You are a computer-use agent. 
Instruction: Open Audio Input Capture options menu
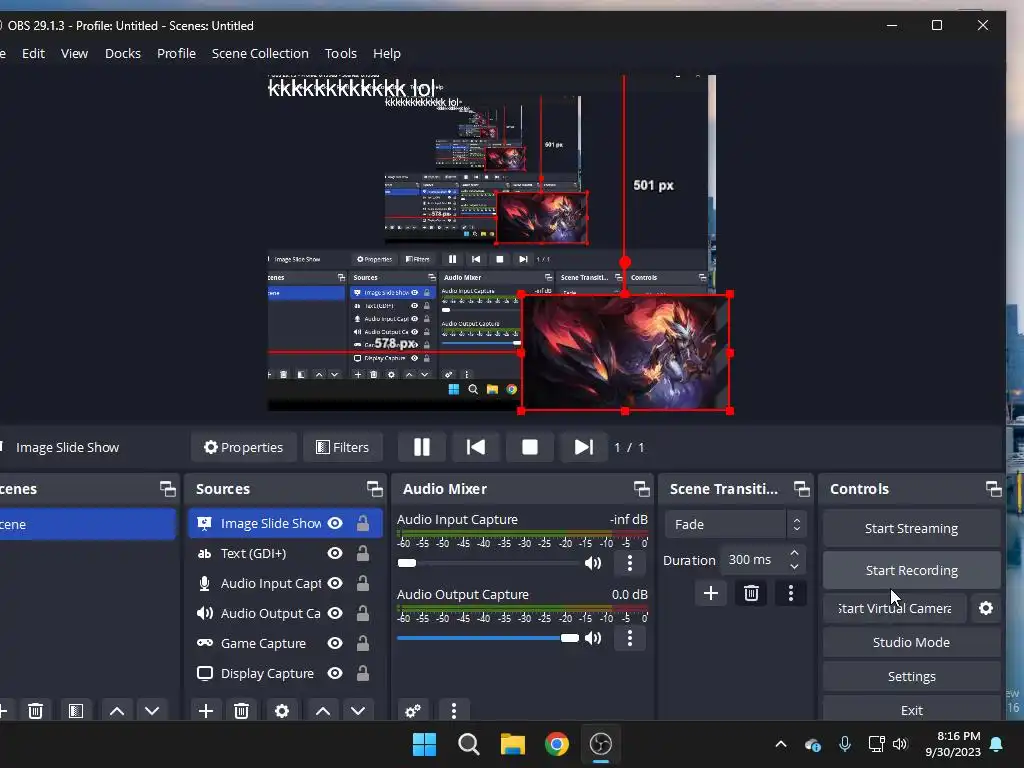tap(630, 563)
